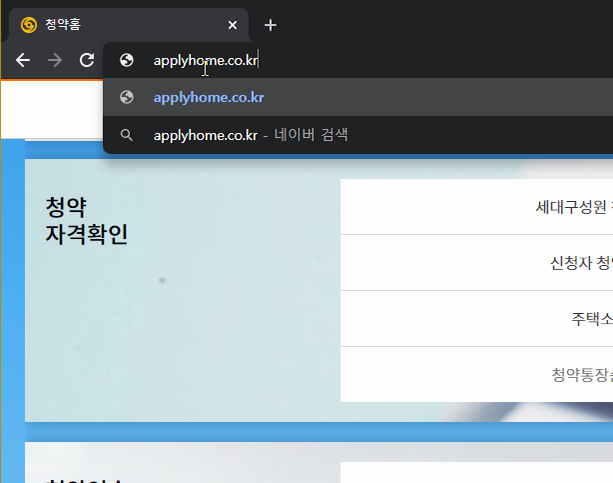
Task: Close the 청약홈 tab
Action: click(233, 25)
